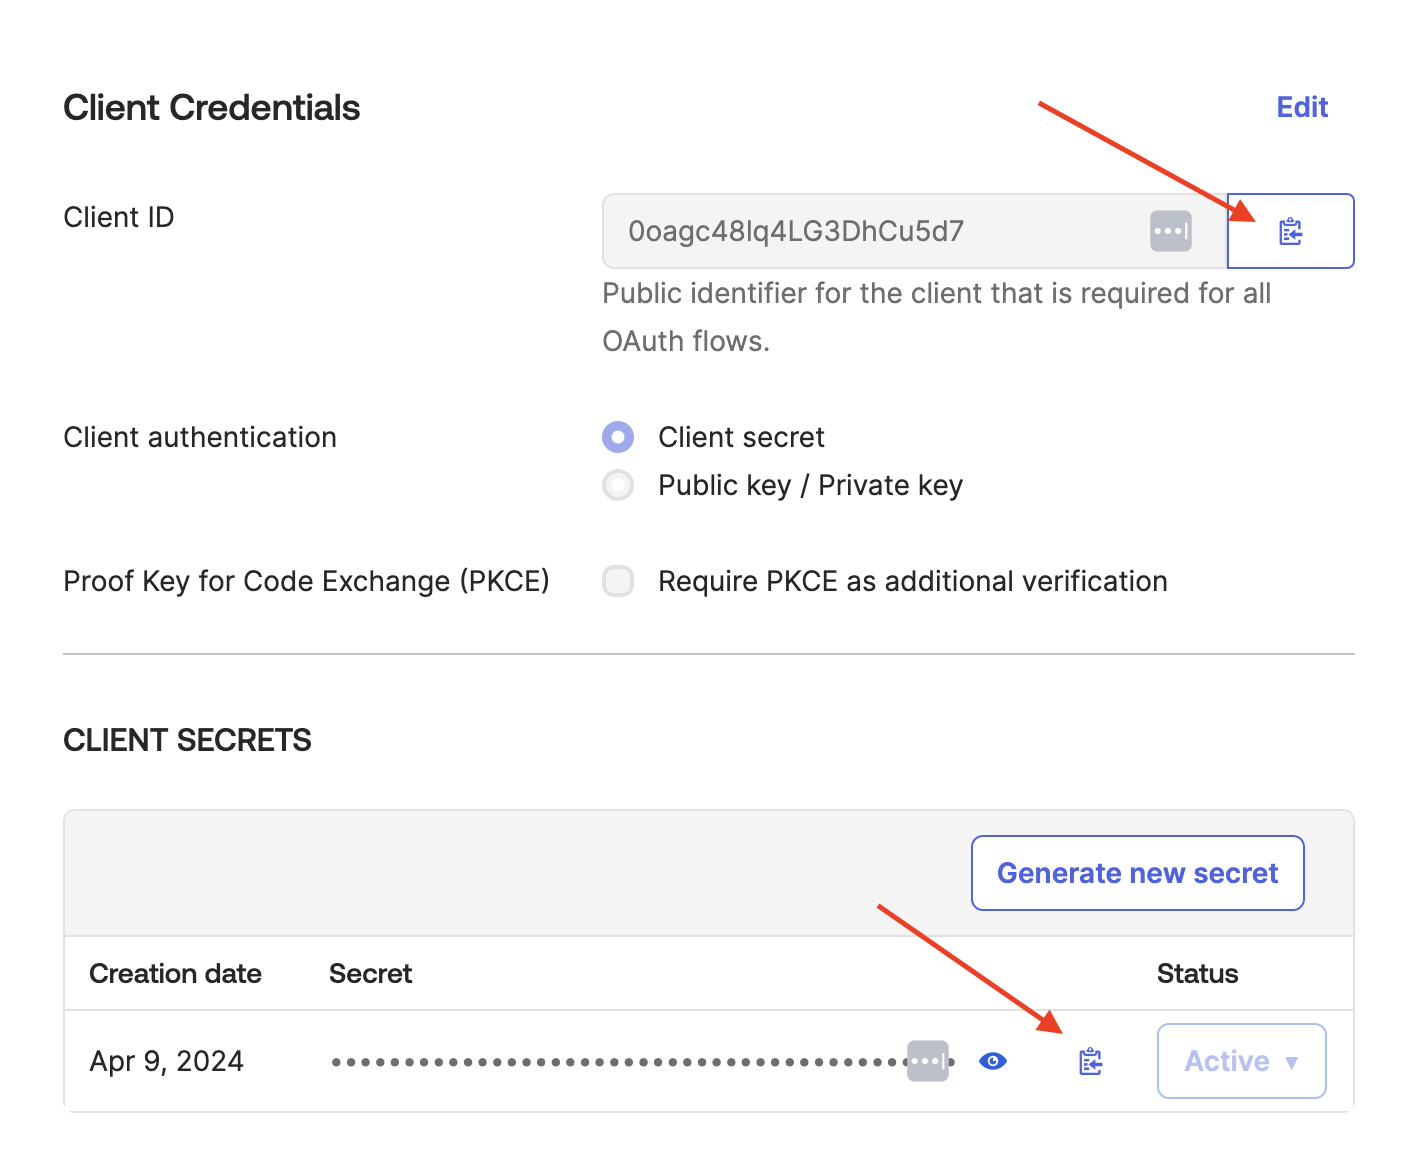Select the Client secret radio button
The height and width of the screenshot is (1162, 1412).
pyautogui.click(x=618, y=437)
